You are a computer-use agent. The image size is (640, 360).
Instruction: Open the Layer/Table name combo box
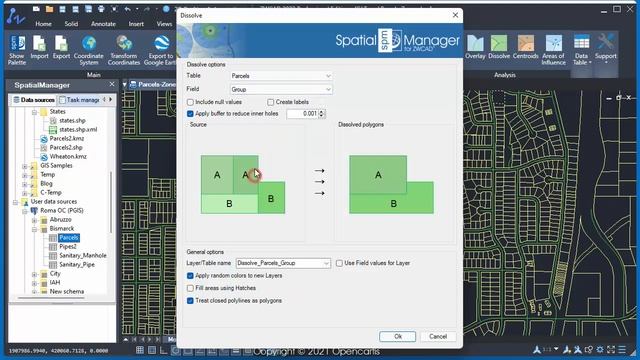(x=283, y=263)
